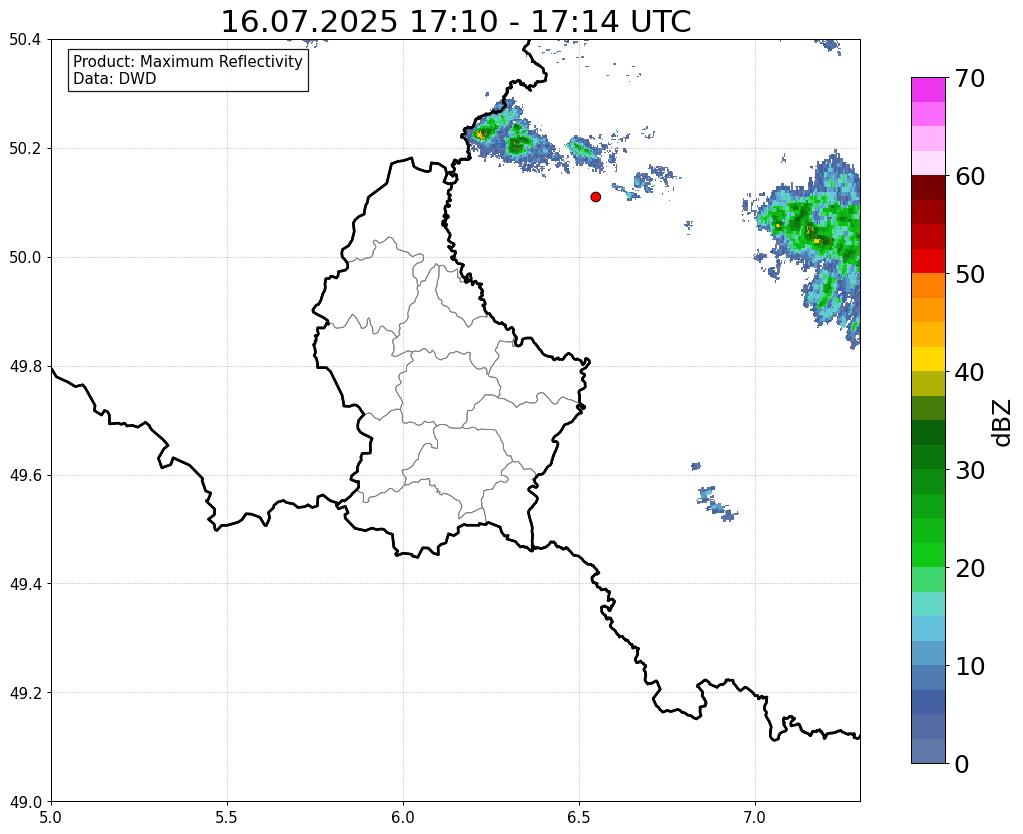Viewport: 1023px width, 834px height.
Task: Click the longitude 6.5 axis label
Action: click(579, 817)
